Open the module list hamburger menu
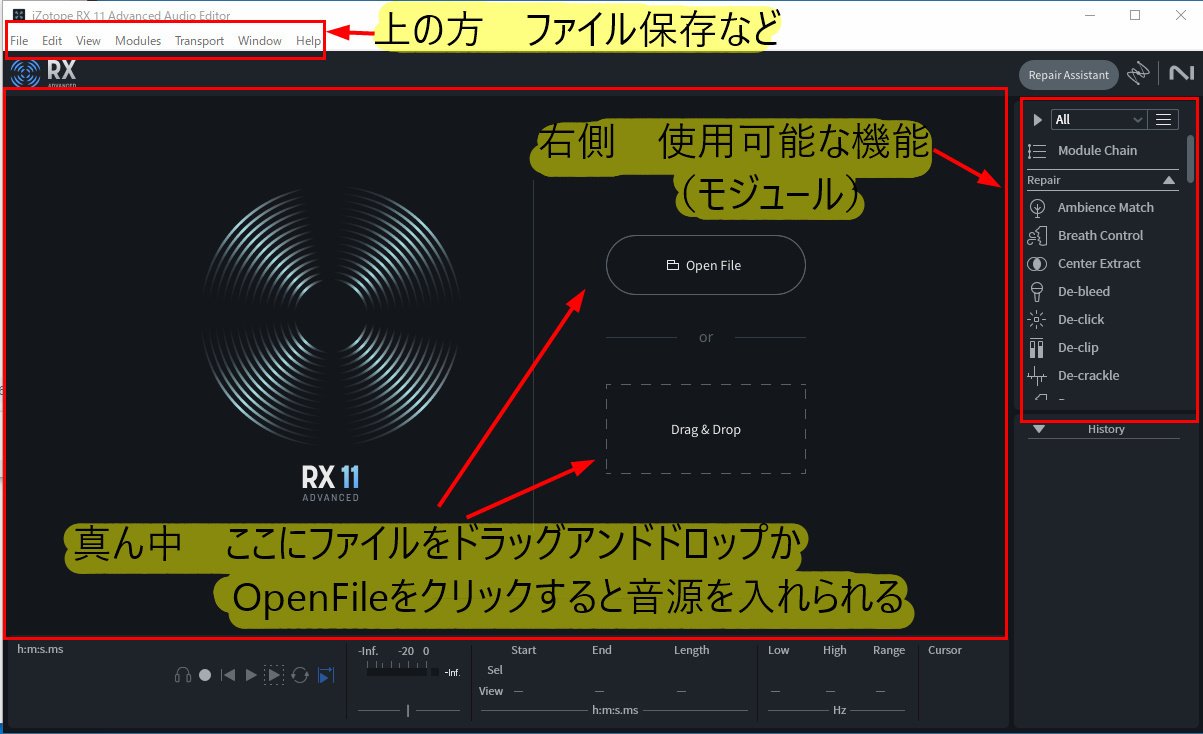The image size is (1203, 734). pyautogui.click(x=1163, y=119)
